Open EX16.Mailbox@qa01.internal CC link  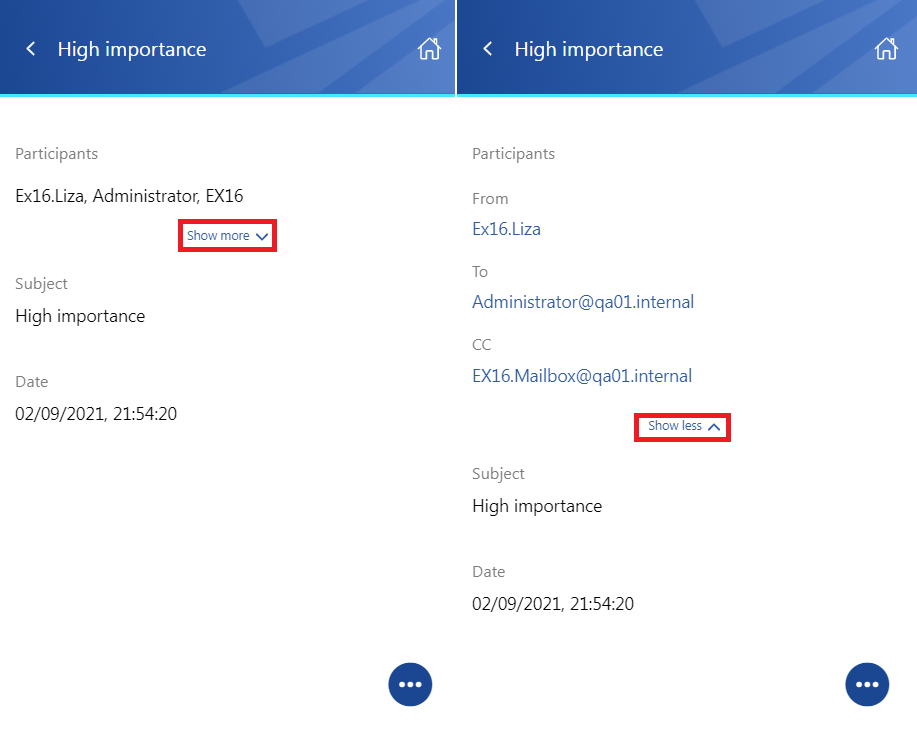pos(582,375)
